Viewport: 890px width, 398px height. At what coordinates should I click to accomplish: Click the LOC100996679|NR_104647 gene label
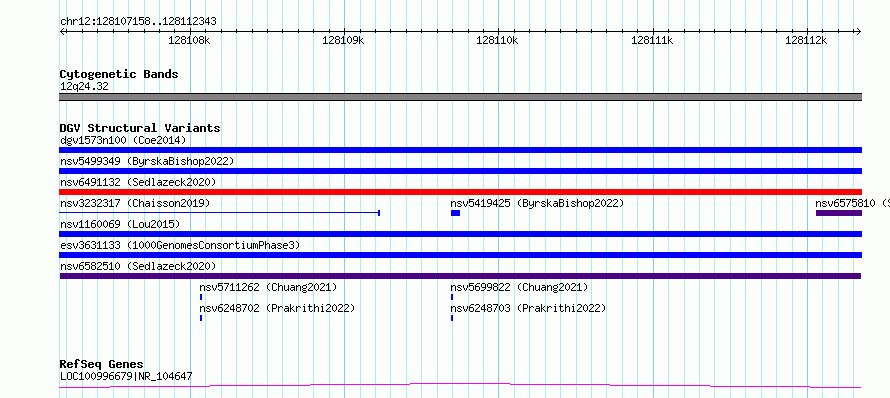(x=126, y=376)
